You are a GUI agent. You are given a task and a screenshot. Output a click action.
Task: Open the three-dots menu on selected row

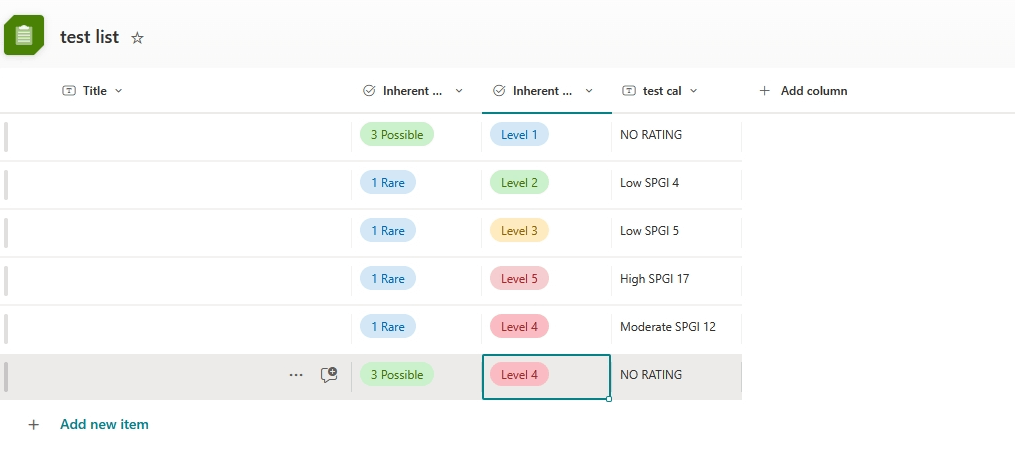click(x=296, y=375)
